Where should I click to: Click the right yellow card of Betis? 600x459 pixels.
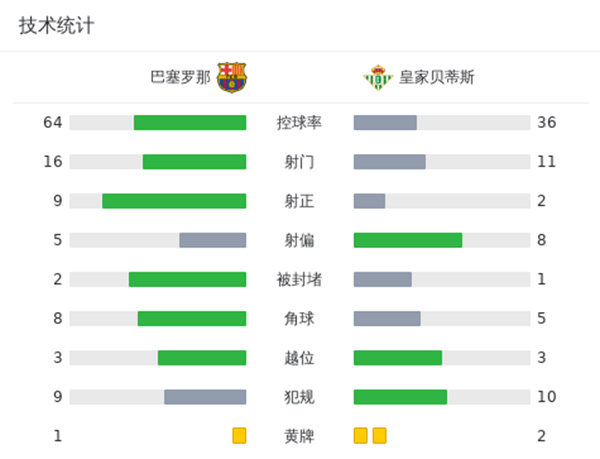click(x=379, y=436)
